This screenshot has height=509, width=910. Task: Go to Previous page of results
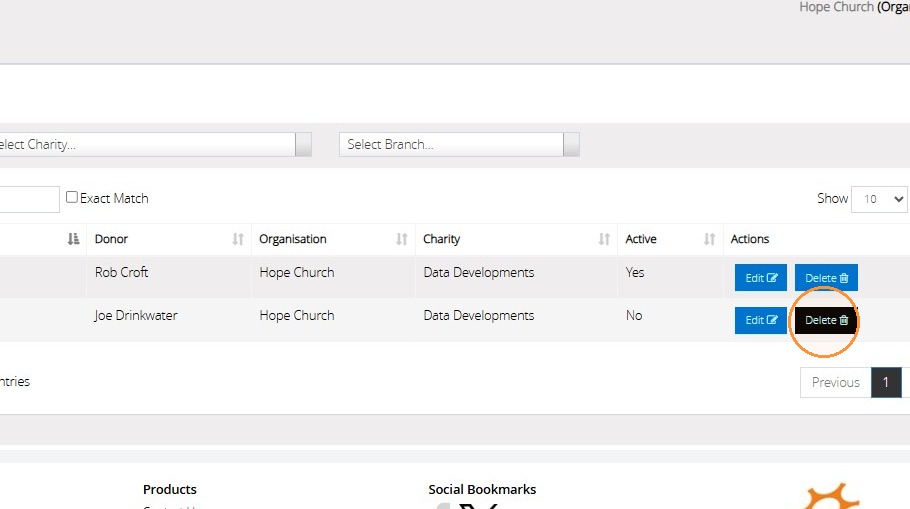click(836, 382)
